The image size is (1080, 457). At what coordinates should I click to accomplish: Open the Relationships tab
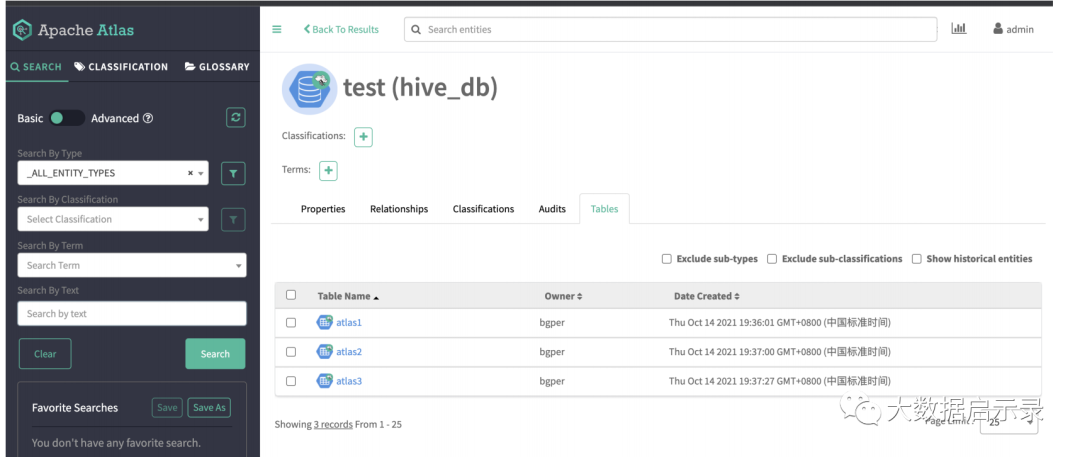click(399, 209)
